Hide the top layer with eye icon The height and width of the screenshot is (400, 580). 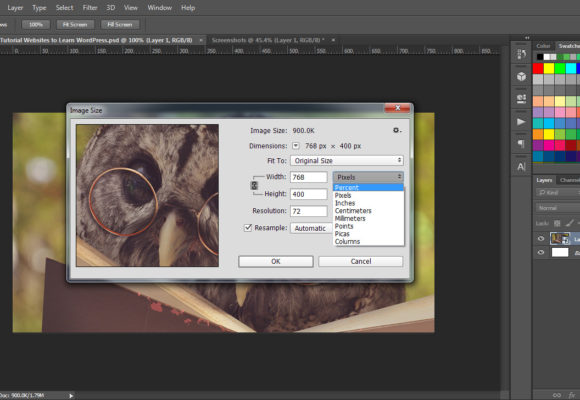541,239
